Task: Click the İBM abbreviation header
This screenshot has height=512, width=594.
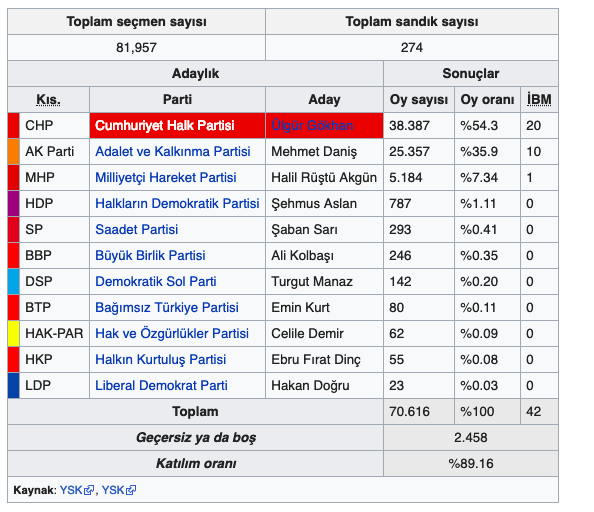Action: click(x=539, y=100)
